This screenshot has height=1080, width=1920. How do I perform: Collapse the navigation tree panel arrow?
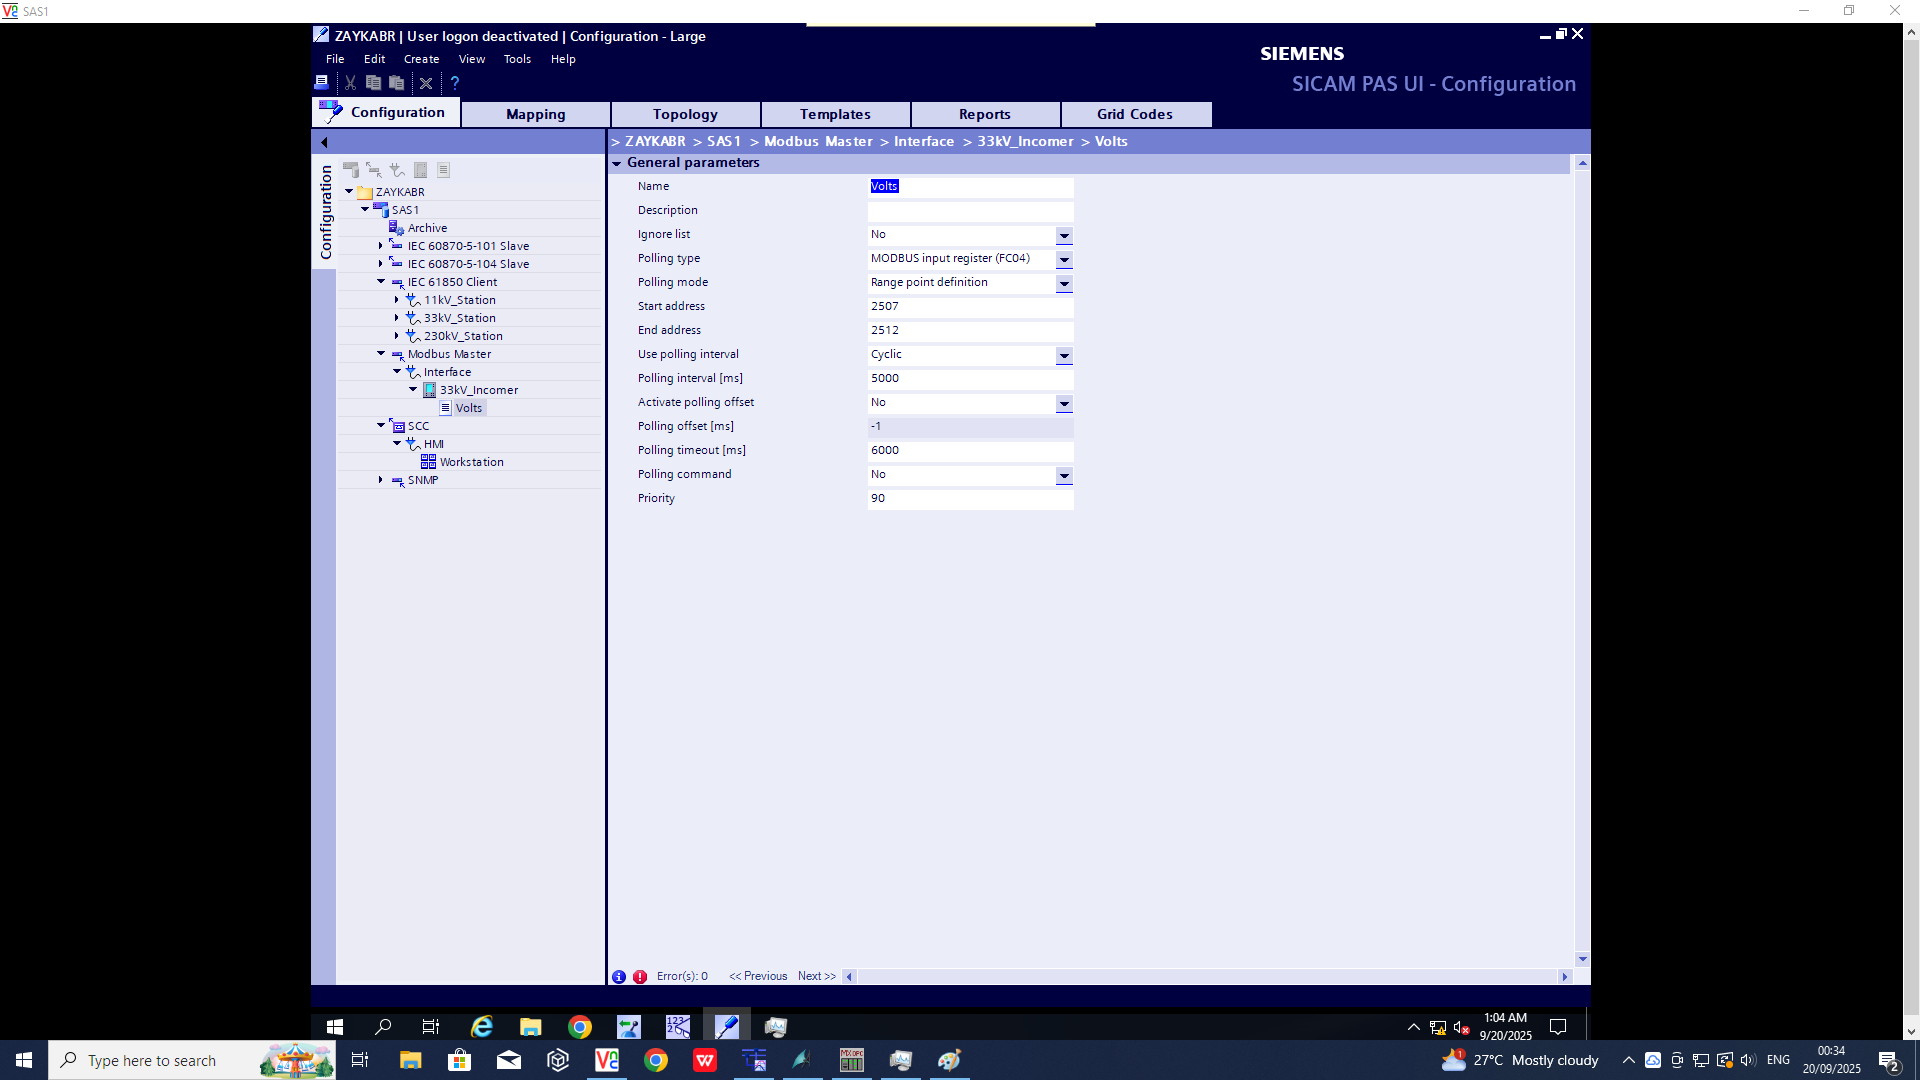pos(324,142)
